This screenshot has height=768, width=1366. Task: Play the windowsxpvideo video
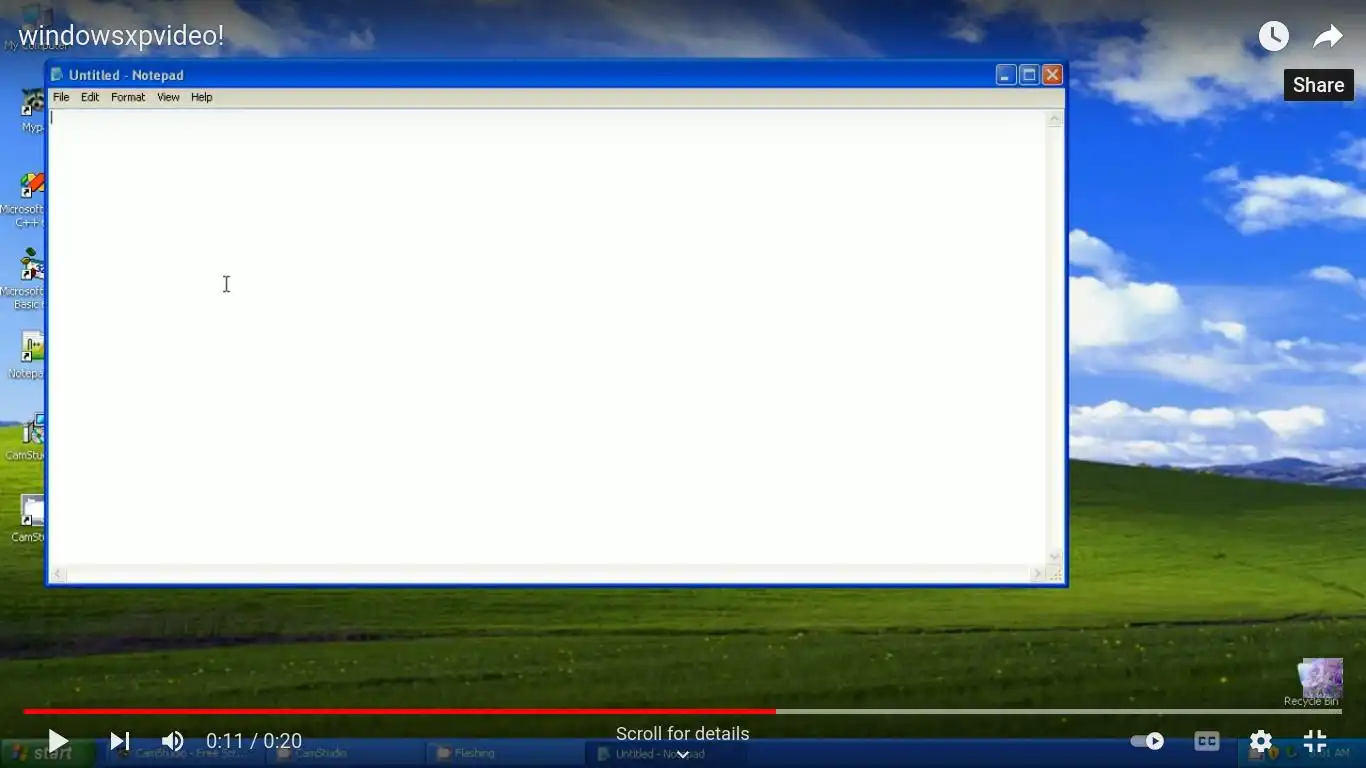click(58, 741)
